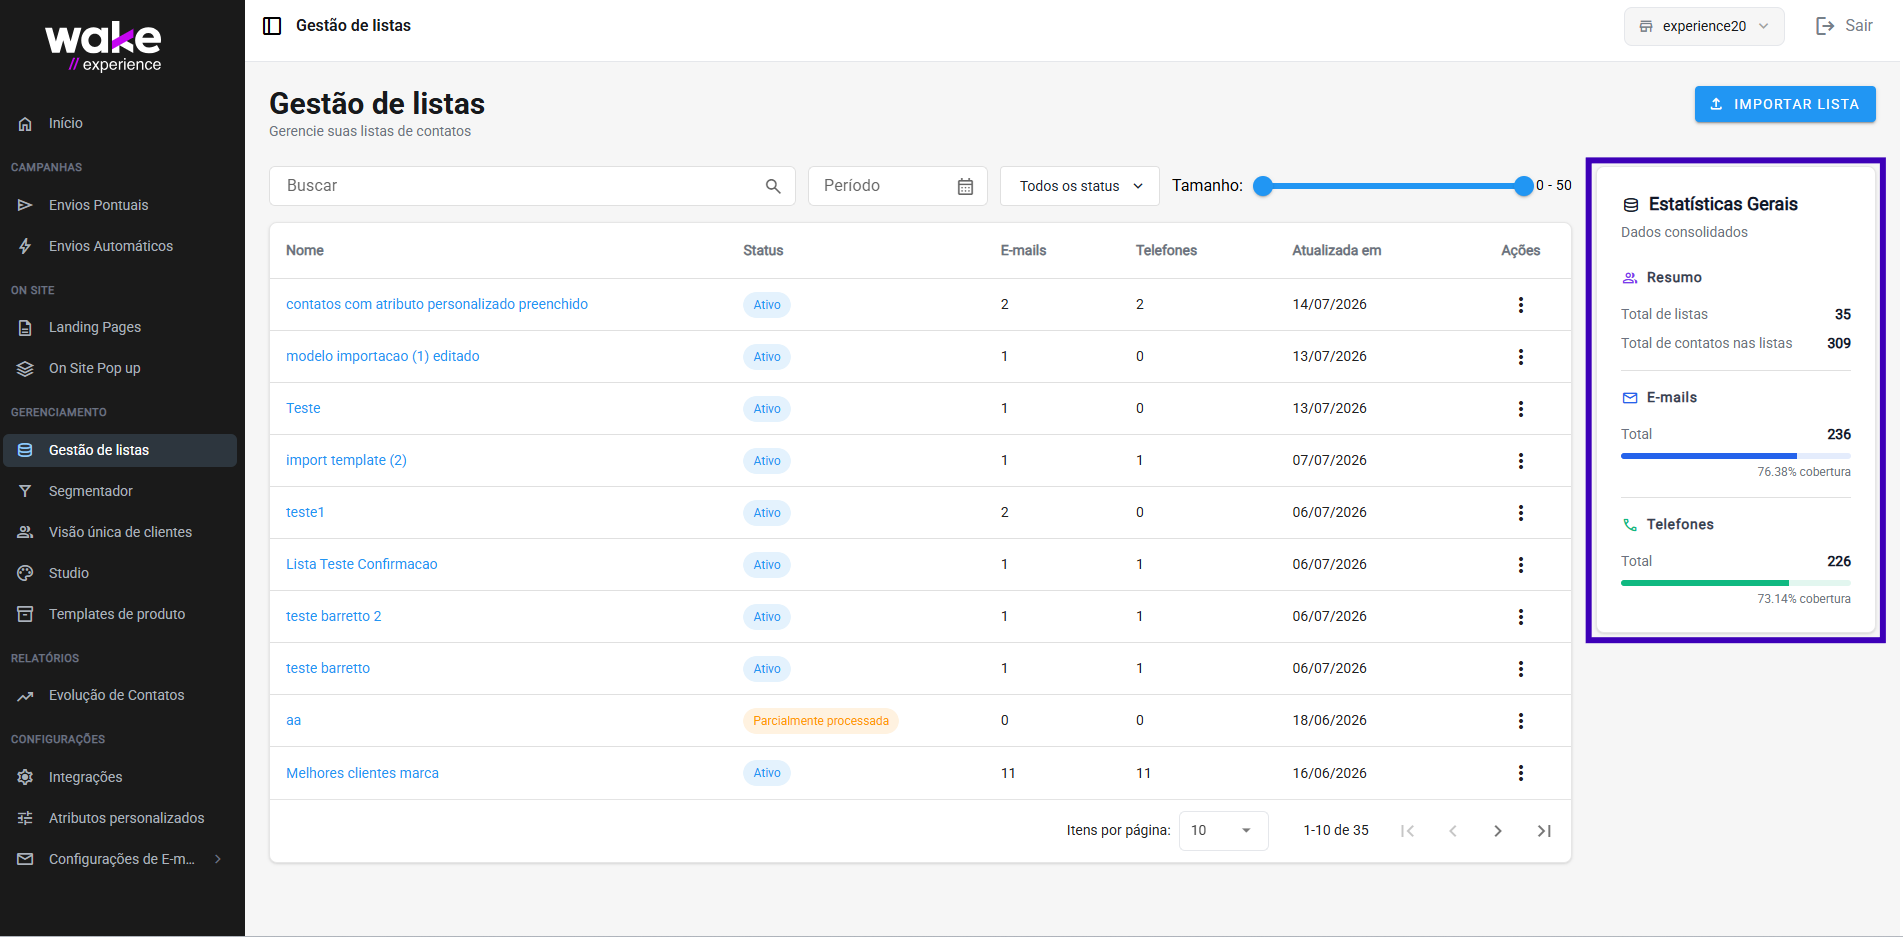Click the Status column header
1903x937 pixels.
click(x=763, y=251)
